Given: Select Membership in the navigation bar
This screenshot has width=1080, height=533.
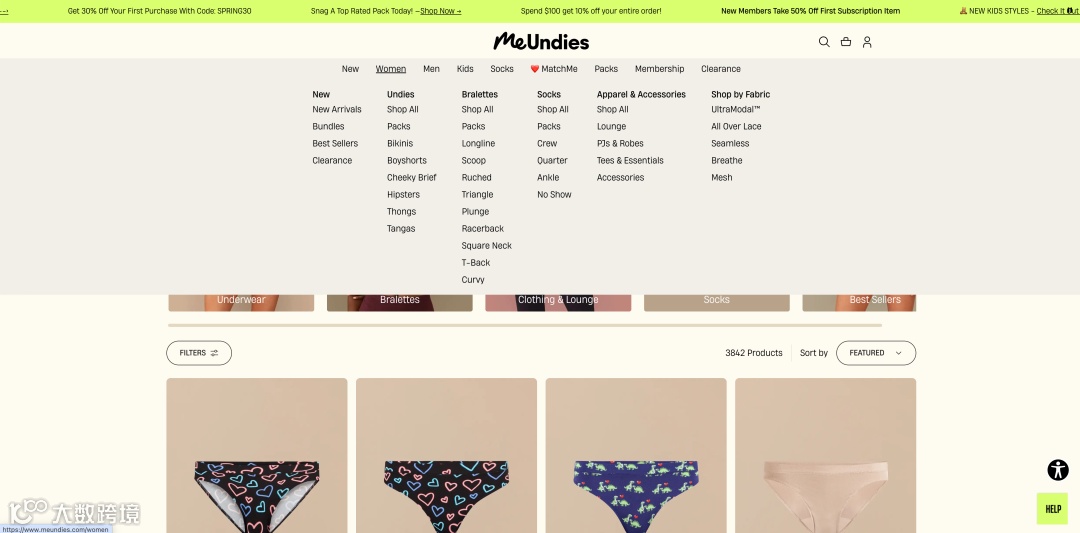Looking at the screenshot, I should tap(659, 69).
